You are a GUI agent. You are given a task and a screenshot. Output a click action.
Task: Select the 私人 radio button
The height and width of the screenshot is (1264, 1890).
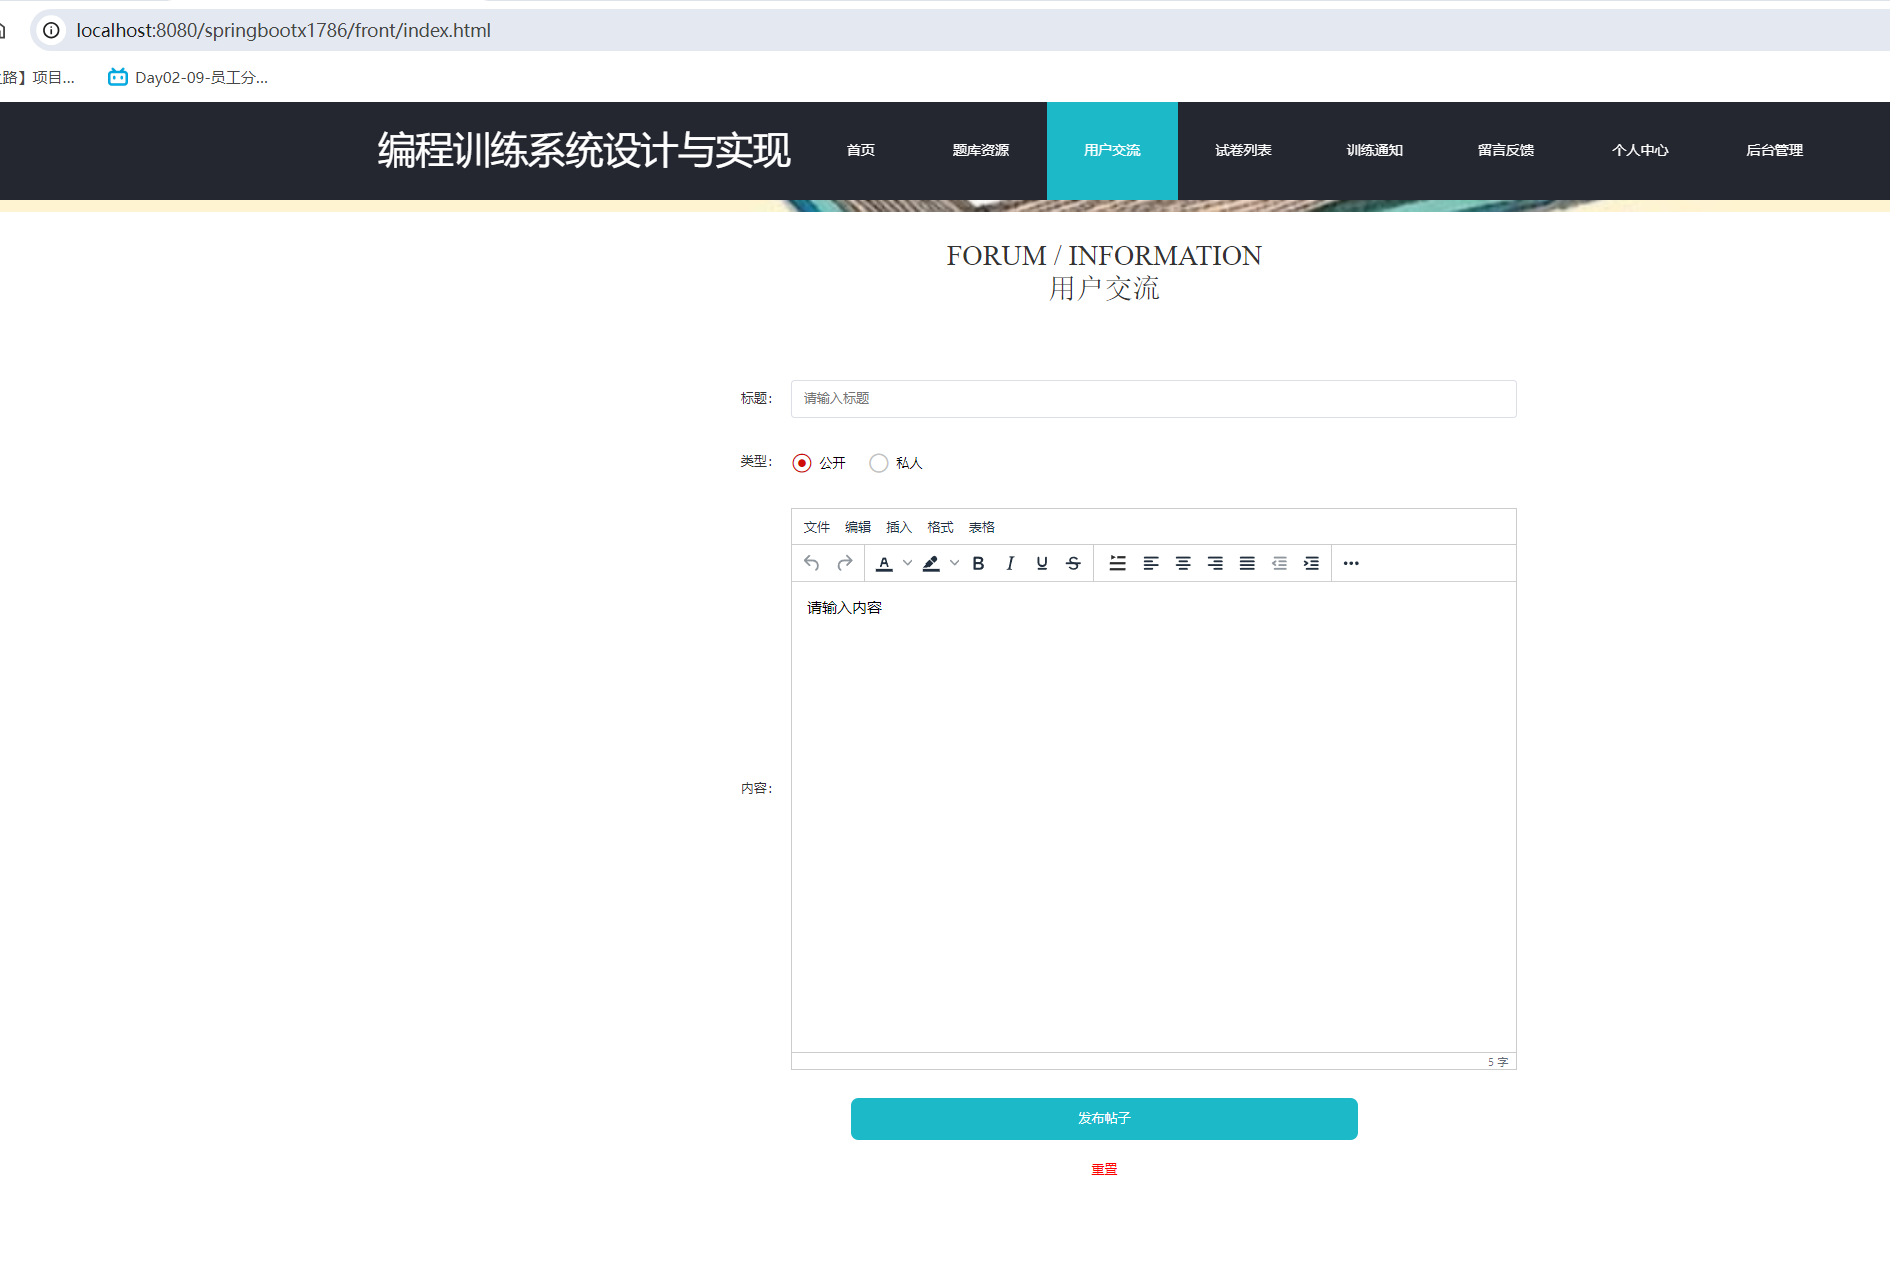pyautogui.click(x=878, y=462)
